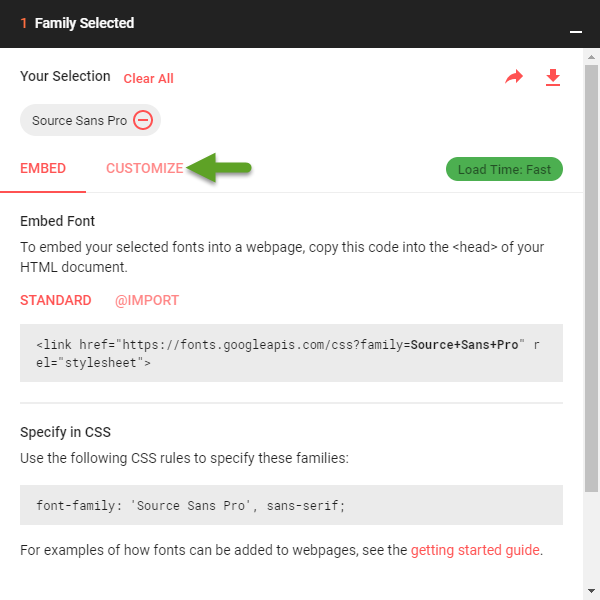The width and height of the screenshot is (600, 600).
Task: Click the vertical scrollbar thumb
Action: tap(591, 279)
